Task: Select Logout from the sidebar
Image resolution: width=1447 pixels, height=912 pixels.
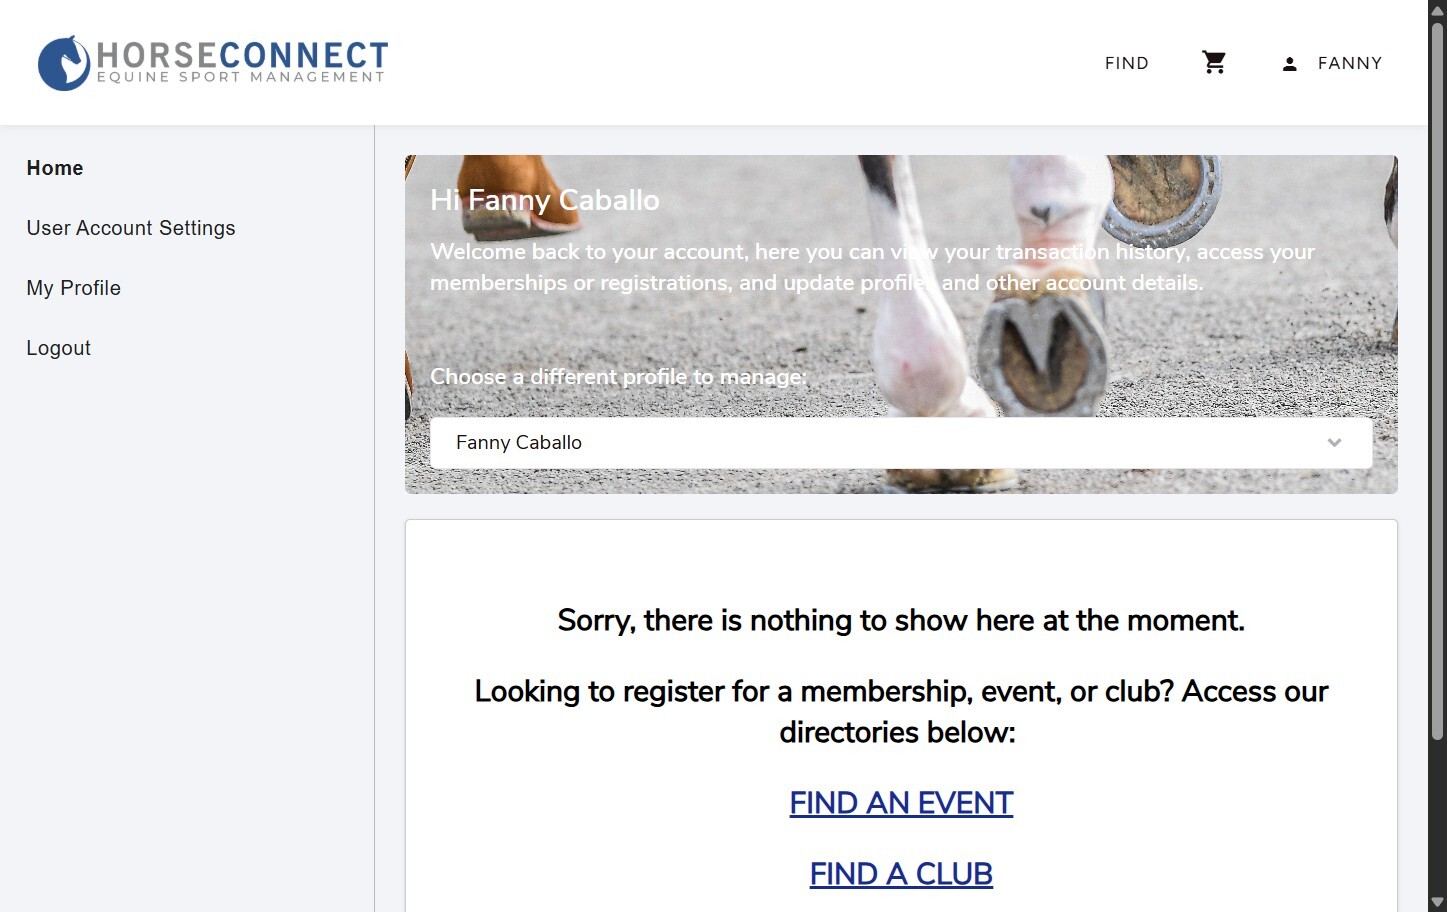Action: (59, 348)
